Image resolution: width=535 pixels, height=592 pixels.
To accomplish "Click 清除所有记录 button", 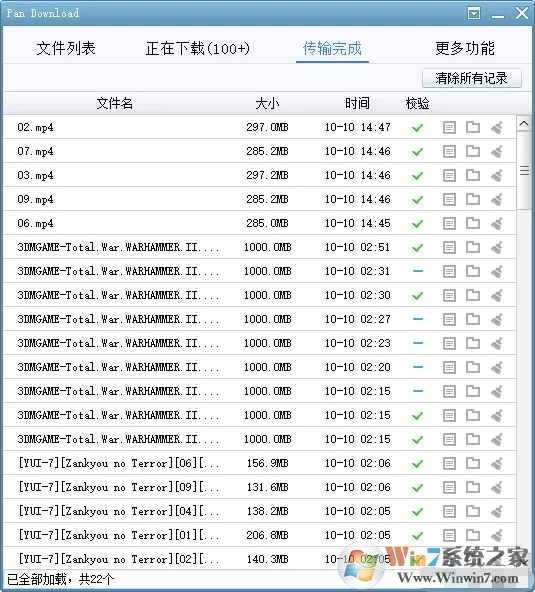I will point(472,78).
